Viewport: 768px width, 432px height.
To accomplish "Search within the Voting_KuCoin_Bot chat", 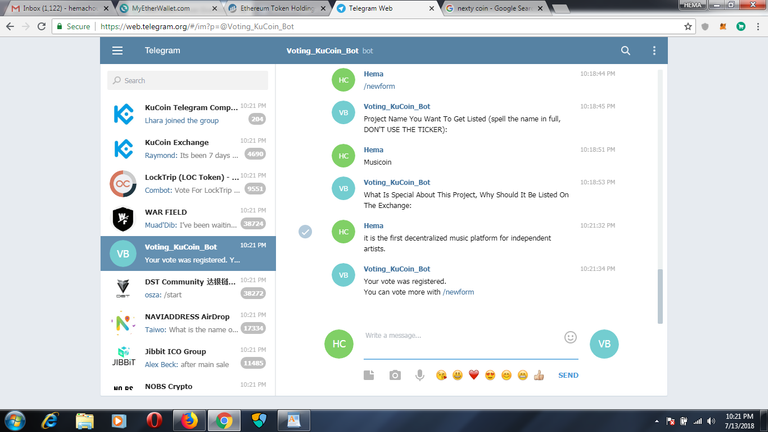I will [x=625, y=50].
